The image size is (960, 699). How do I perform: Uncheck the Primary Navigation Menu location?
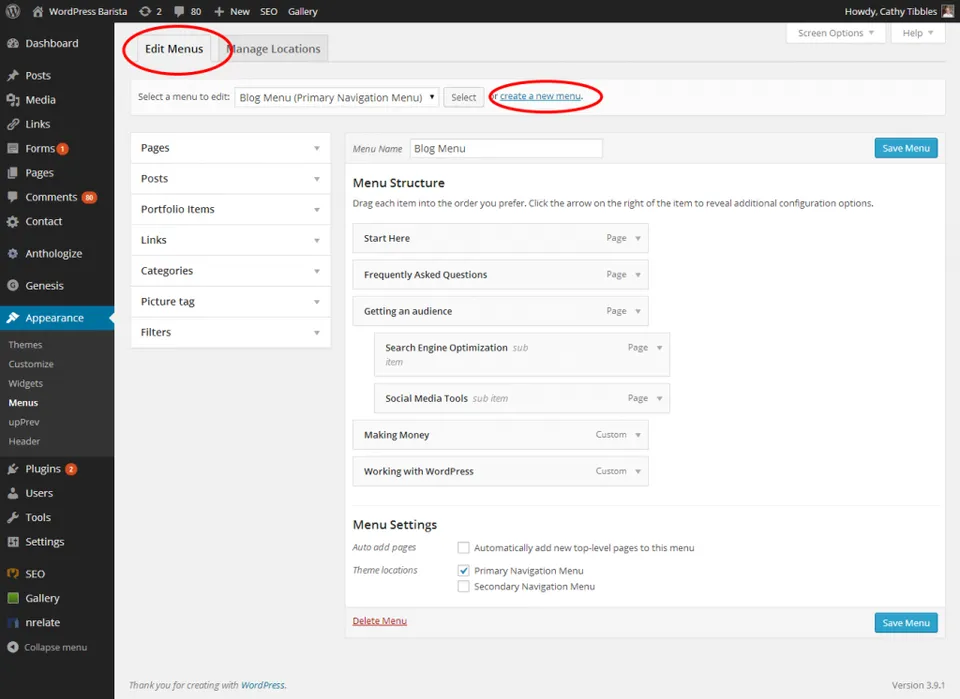pos(464,571)
